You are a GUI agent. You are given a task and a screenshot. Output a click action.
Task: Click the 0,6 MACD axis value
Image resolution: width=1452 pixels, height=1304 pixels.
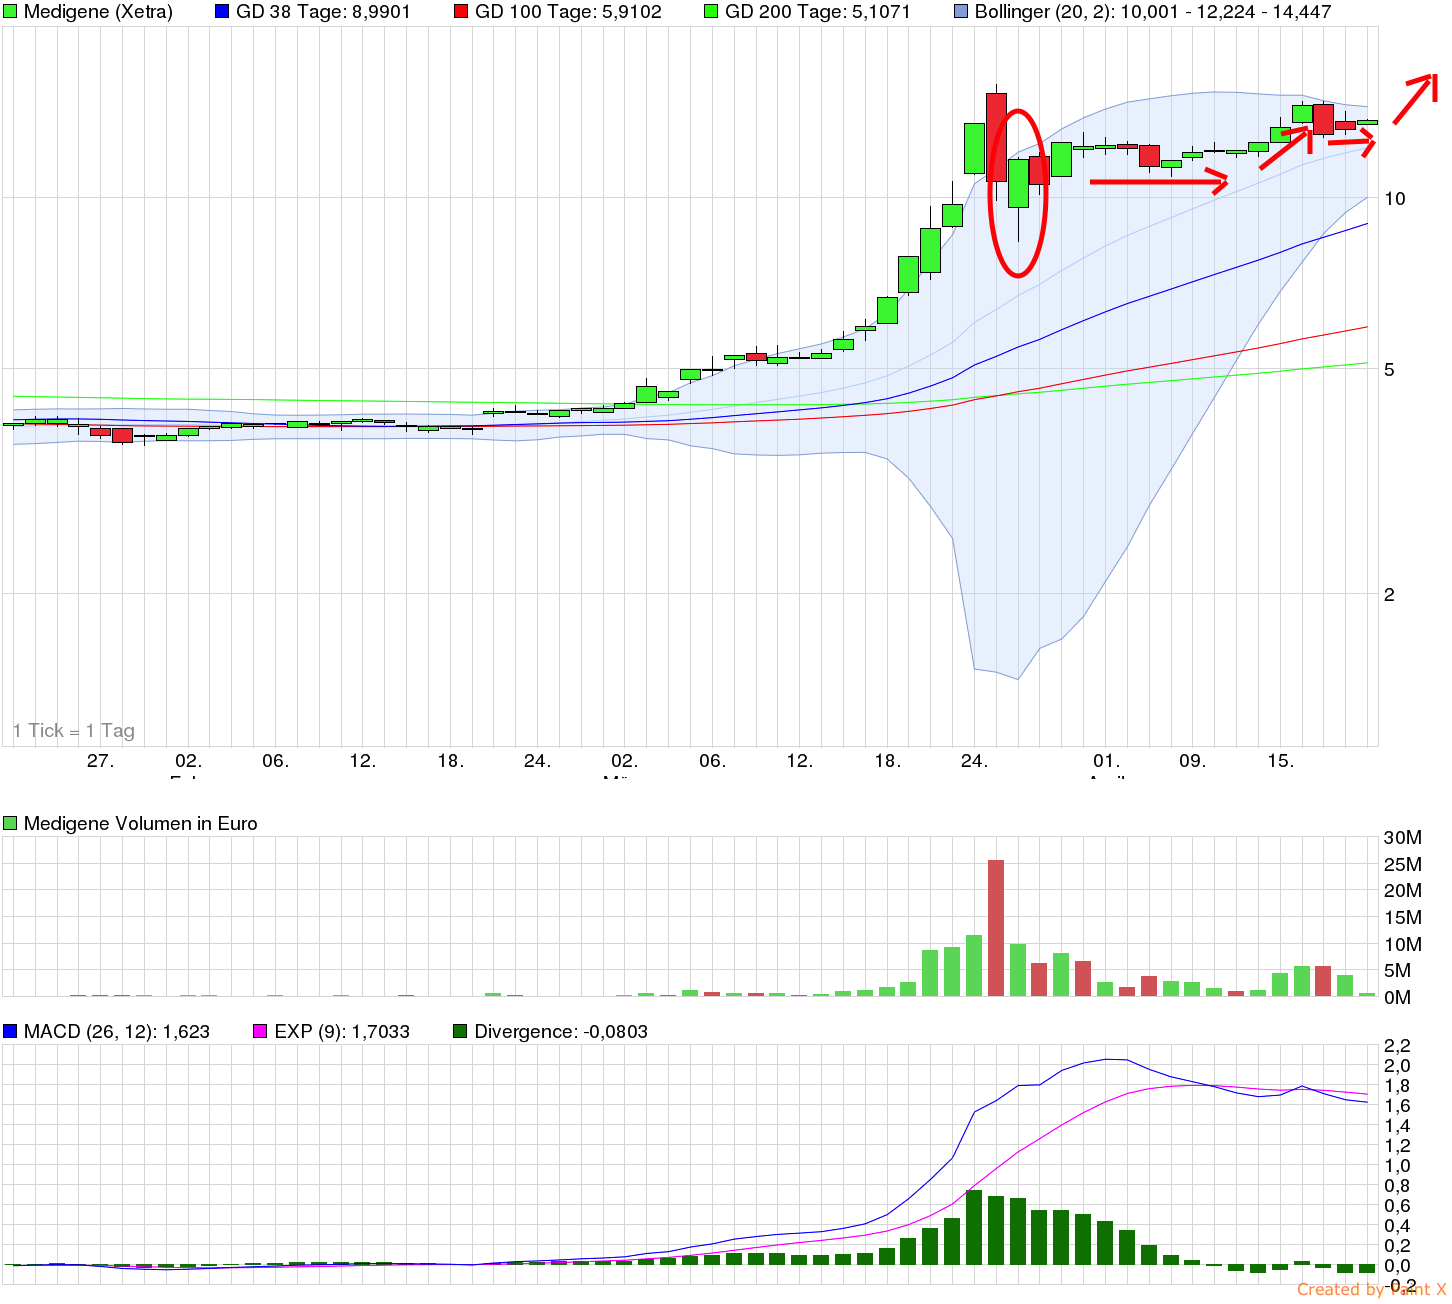coord(1397,1206)
